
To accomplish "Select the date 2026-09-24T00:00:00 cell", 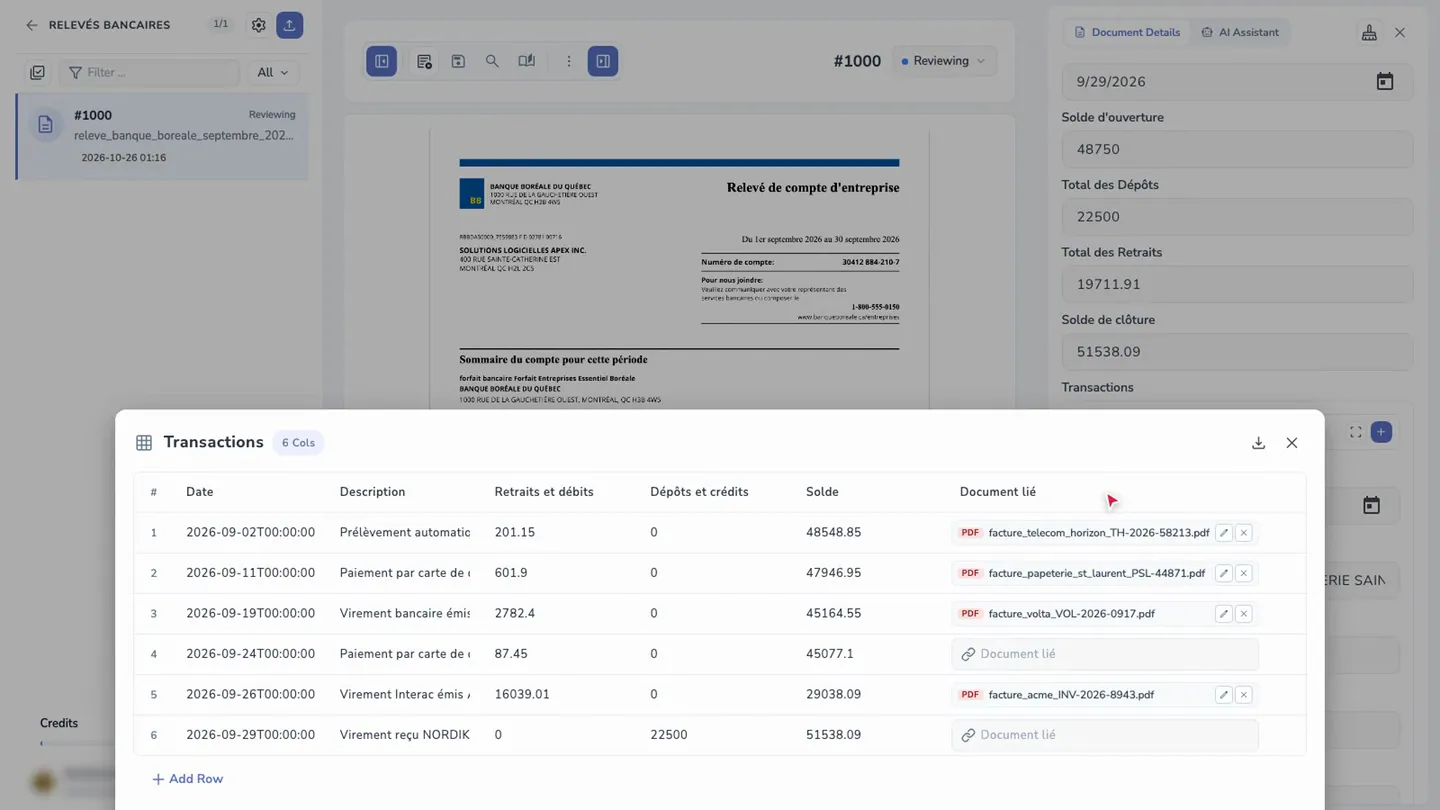I will coord(250,654).
